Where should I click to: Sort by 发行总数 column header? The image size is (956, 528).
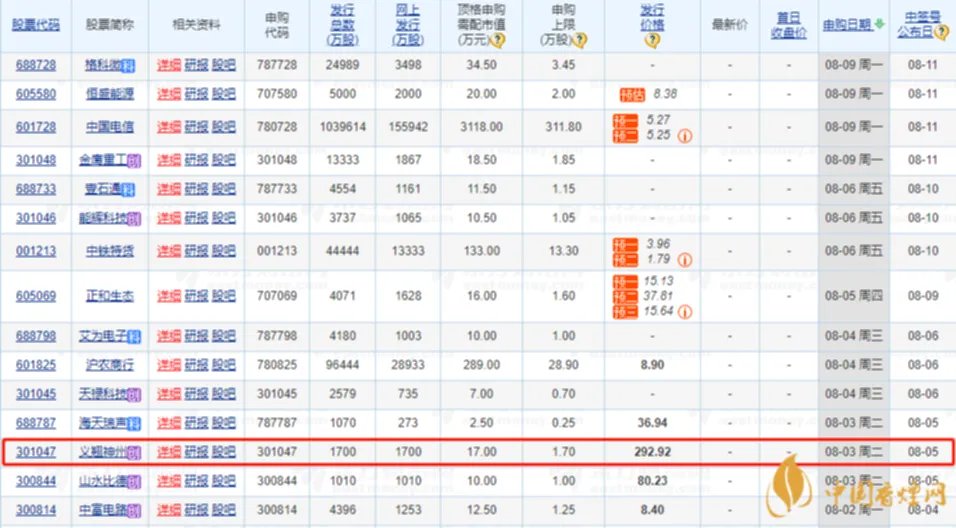[x=343, y=25]
